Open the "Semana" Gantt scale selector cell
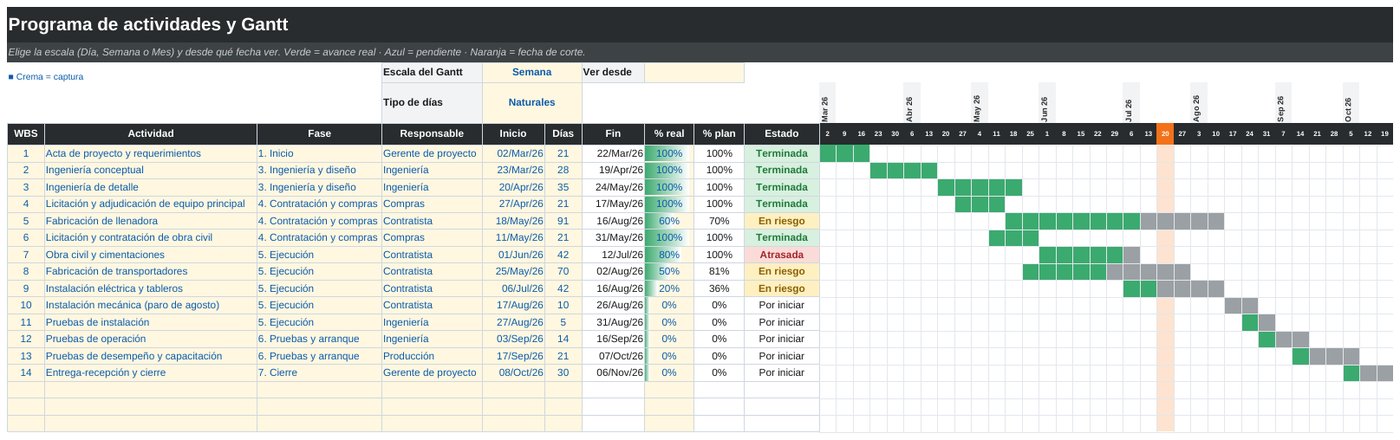This screenshot has width=1400, height=440. (x=531, y=72)
